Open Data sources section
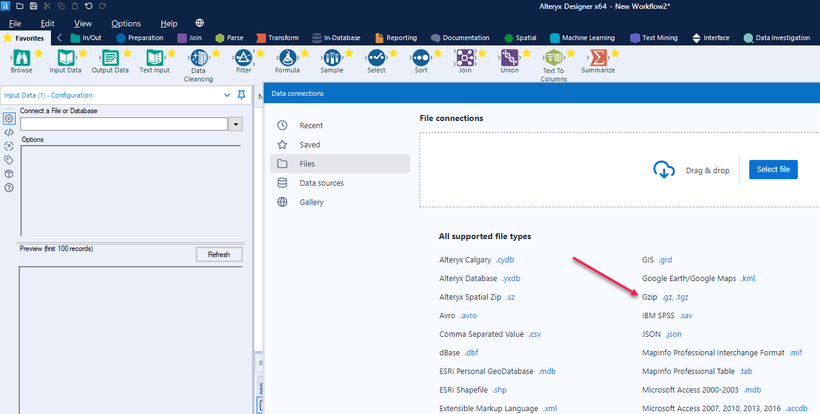820x414 pixels. 340,183
